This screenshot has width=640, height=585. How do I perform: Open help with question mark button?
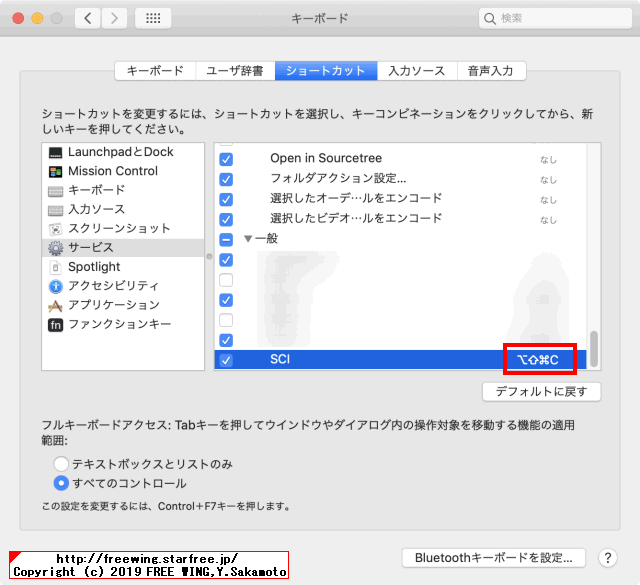[607, 558]
